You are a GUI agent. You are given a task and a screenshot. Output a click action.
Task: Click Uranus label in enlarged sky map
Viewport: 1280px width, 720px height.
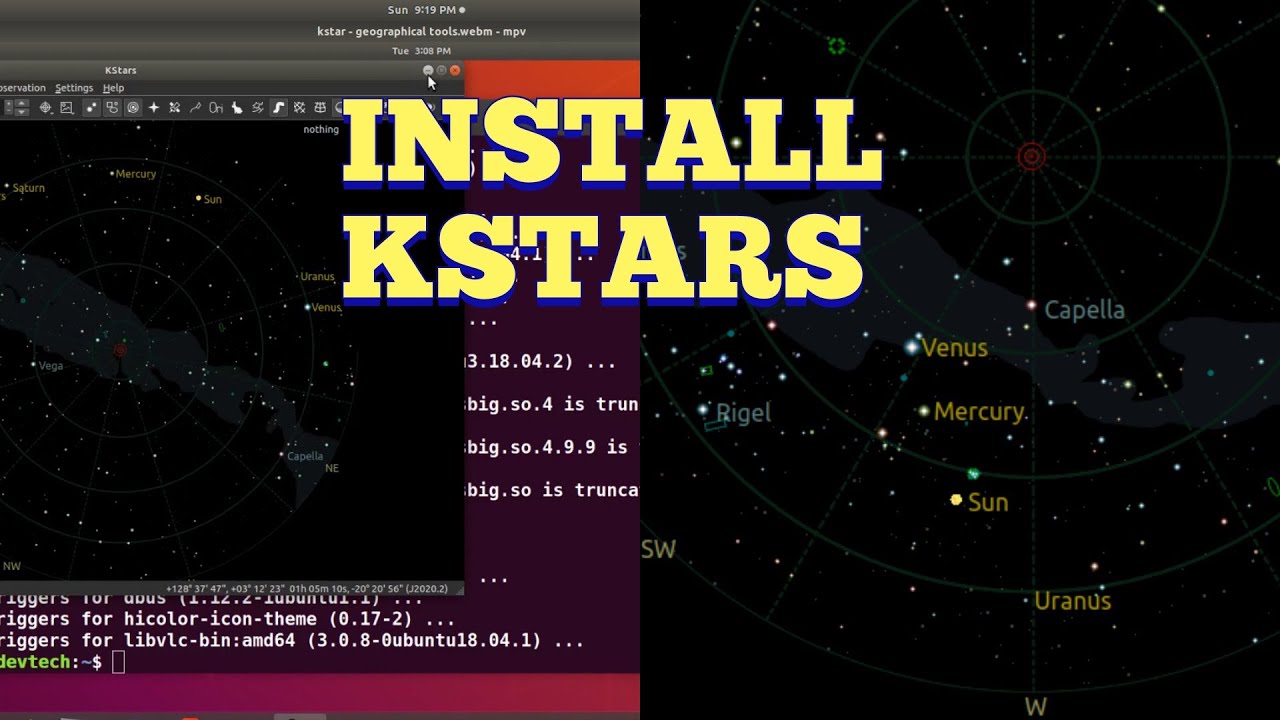click(x=1072, y=601)
